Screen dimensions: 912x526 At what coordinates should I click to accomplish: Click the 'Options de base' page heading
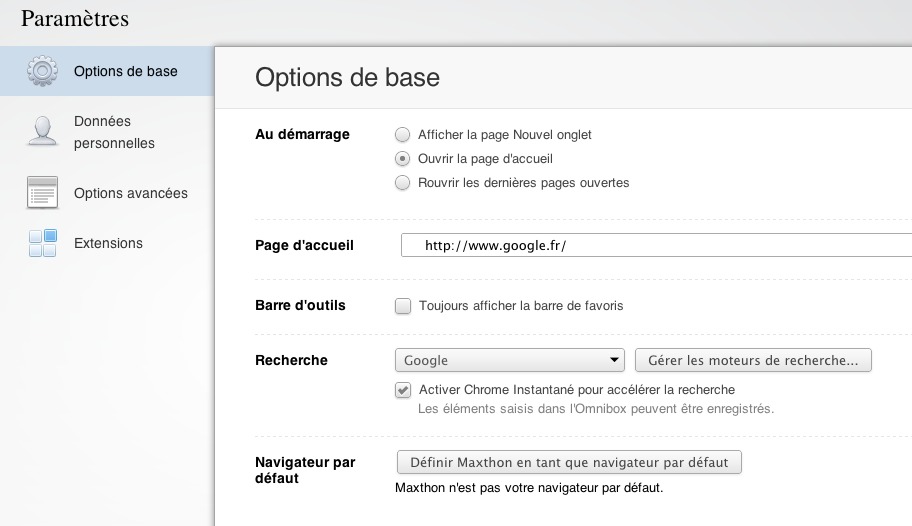pos(347,77)
